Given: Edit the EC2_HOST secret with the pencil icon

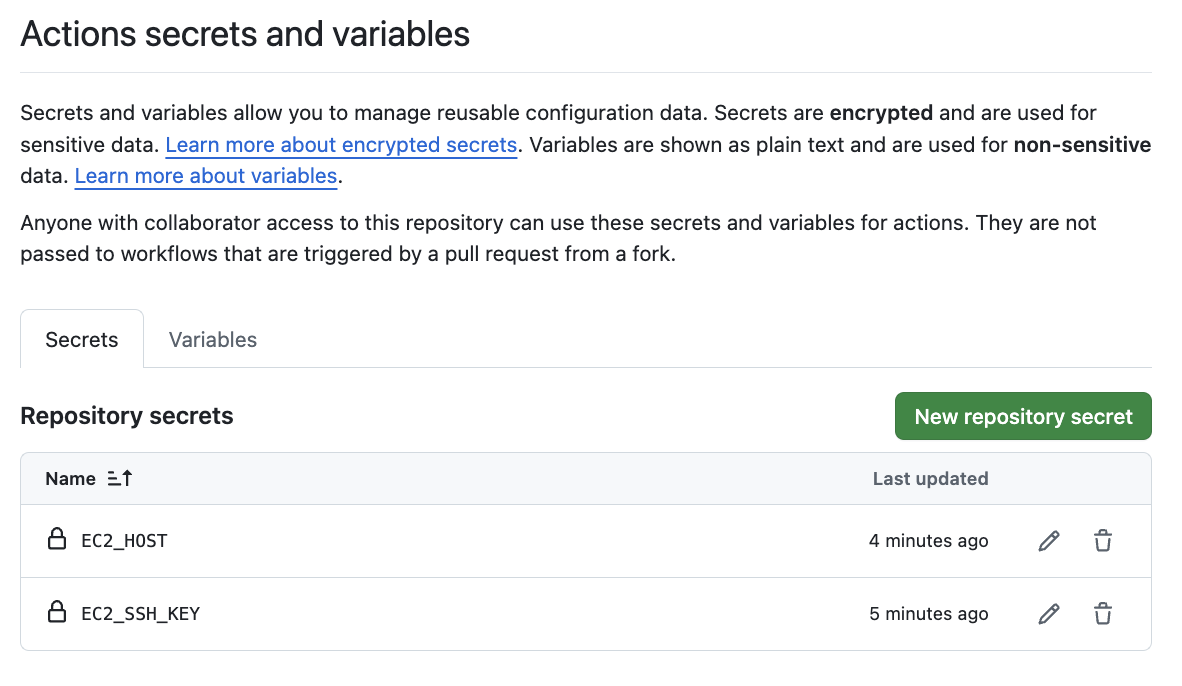Looking at the screenshot, I should [x=1048, y=541].
